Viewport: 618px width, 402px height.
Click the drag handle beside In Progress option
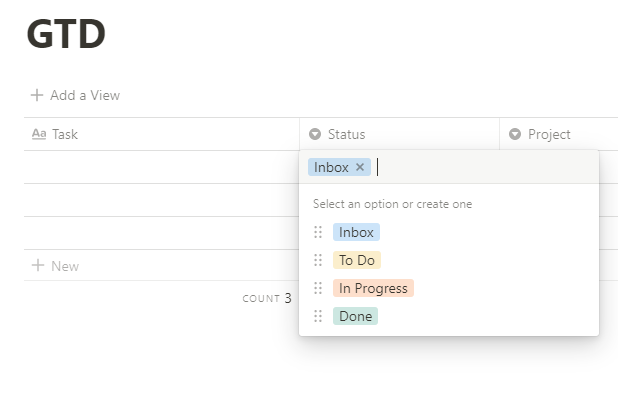click(318, 288)
